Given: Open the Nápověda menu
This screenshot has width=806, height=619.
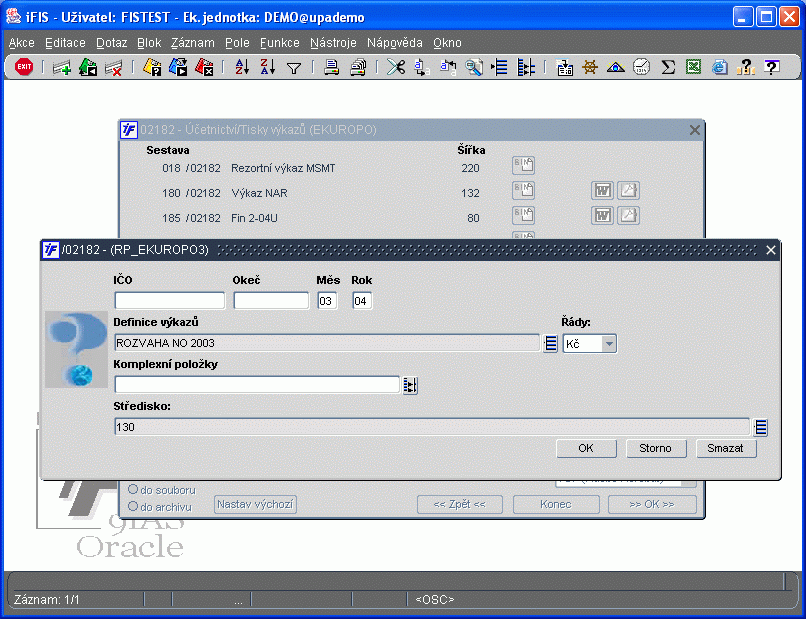Looking at the screenshot, I should [x=395, y=43].
